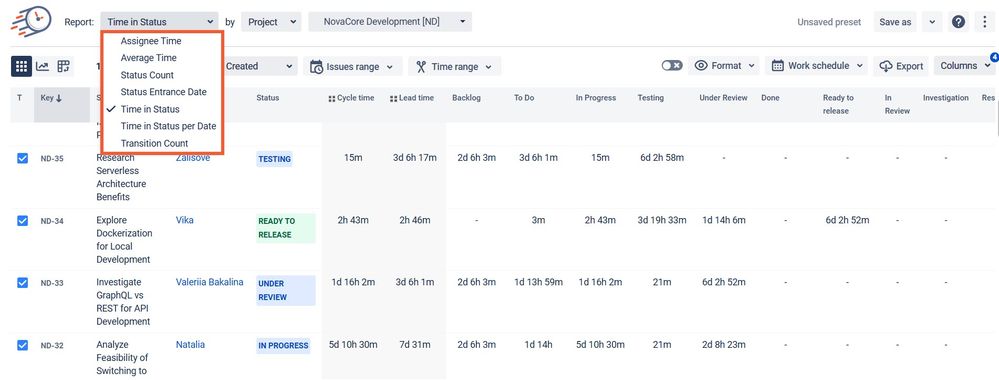Click ND-34 Ready to release 6d 2h 52m
This screenshot has height=380, width=999.
(x=847, y=220)
